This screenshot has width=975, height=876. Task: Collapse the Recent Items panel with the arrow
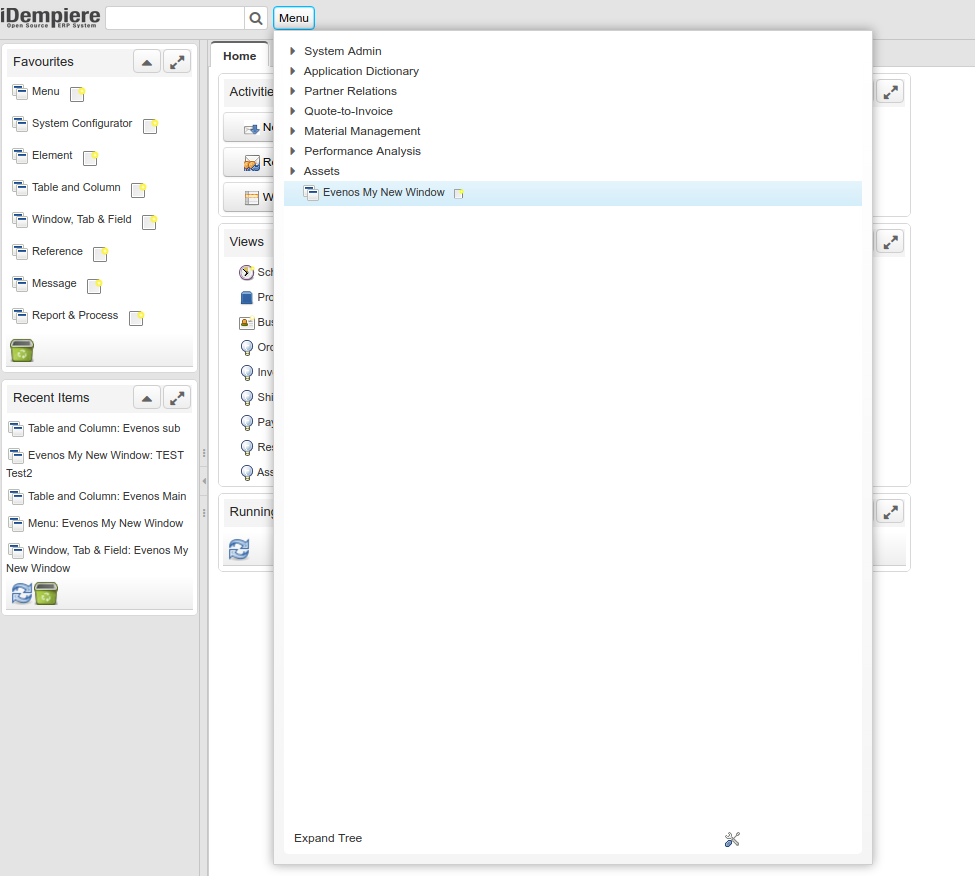(147, 398)
